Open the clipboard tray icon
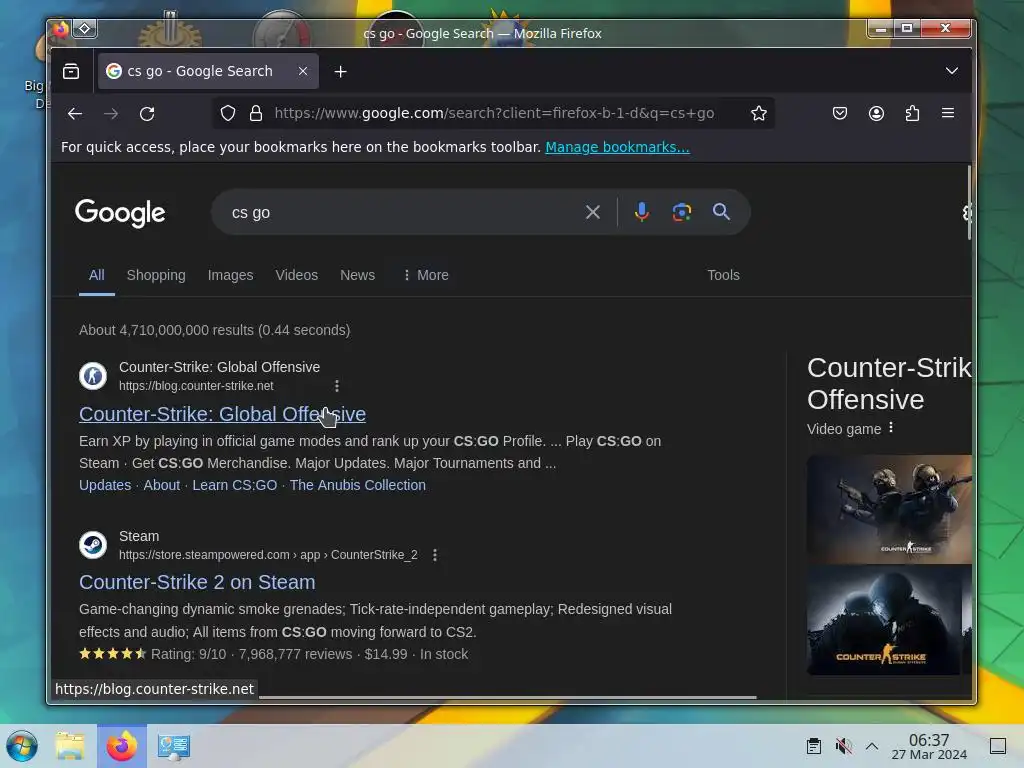 click(814, 746)
